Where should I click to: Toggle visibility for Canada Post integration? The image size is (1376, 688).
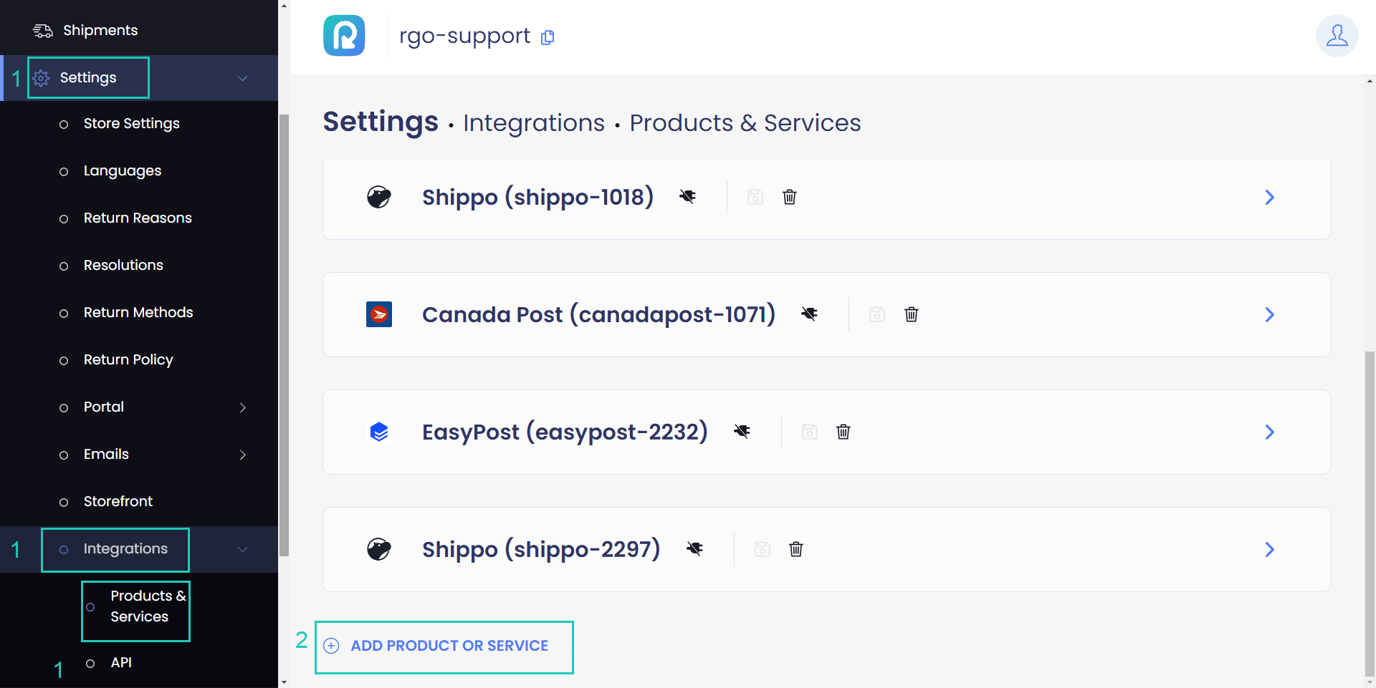coord(809,314)
